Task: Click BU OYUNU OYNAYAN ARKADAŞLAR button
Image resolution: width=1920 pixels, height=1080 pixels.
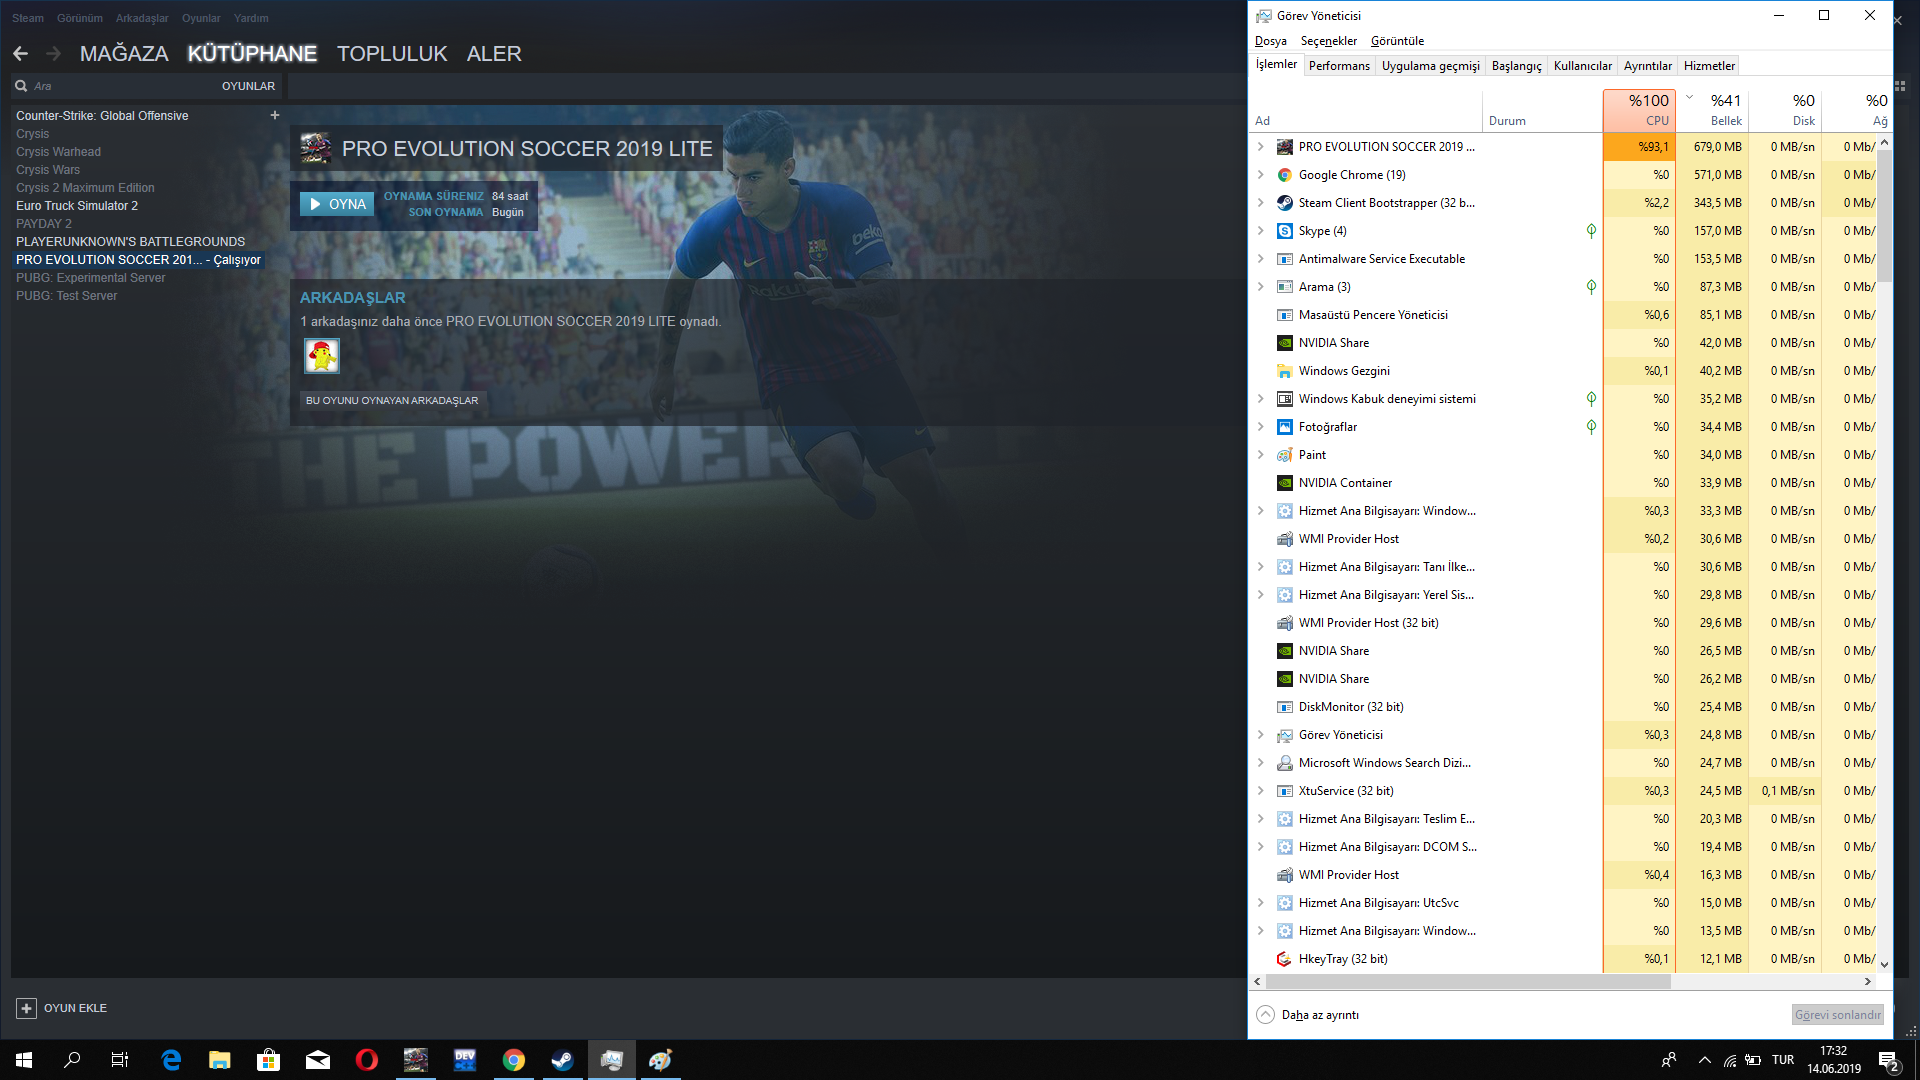Action: [392, 400]
